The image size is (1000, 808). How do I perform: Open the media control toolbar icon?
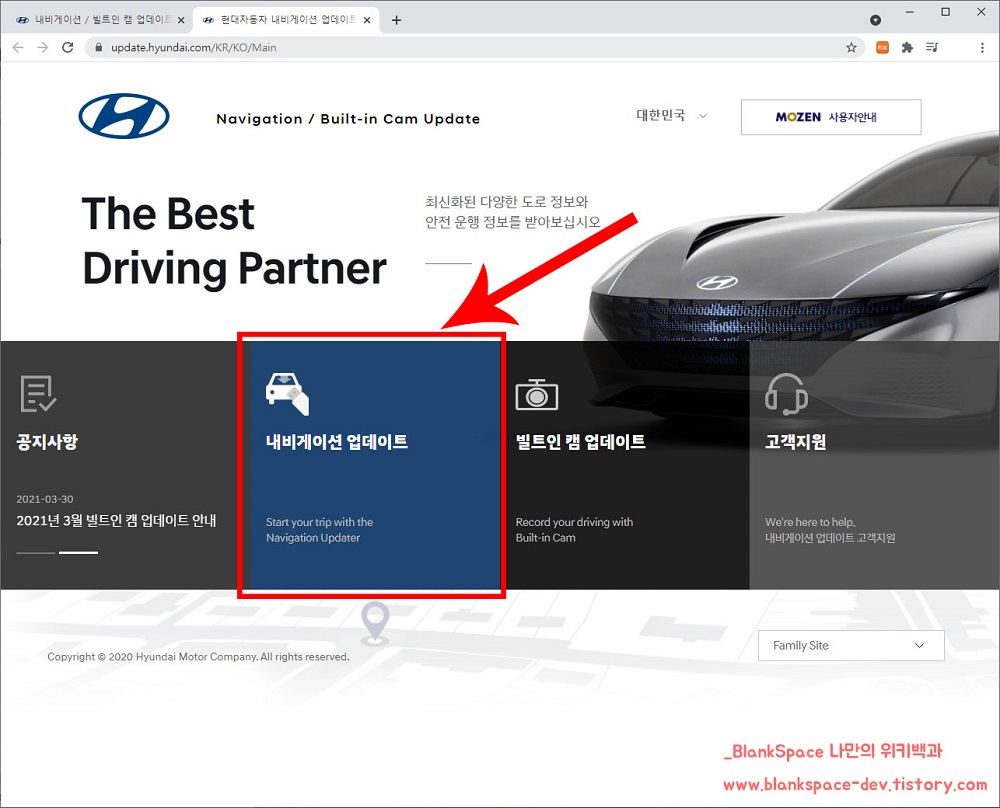932,47
